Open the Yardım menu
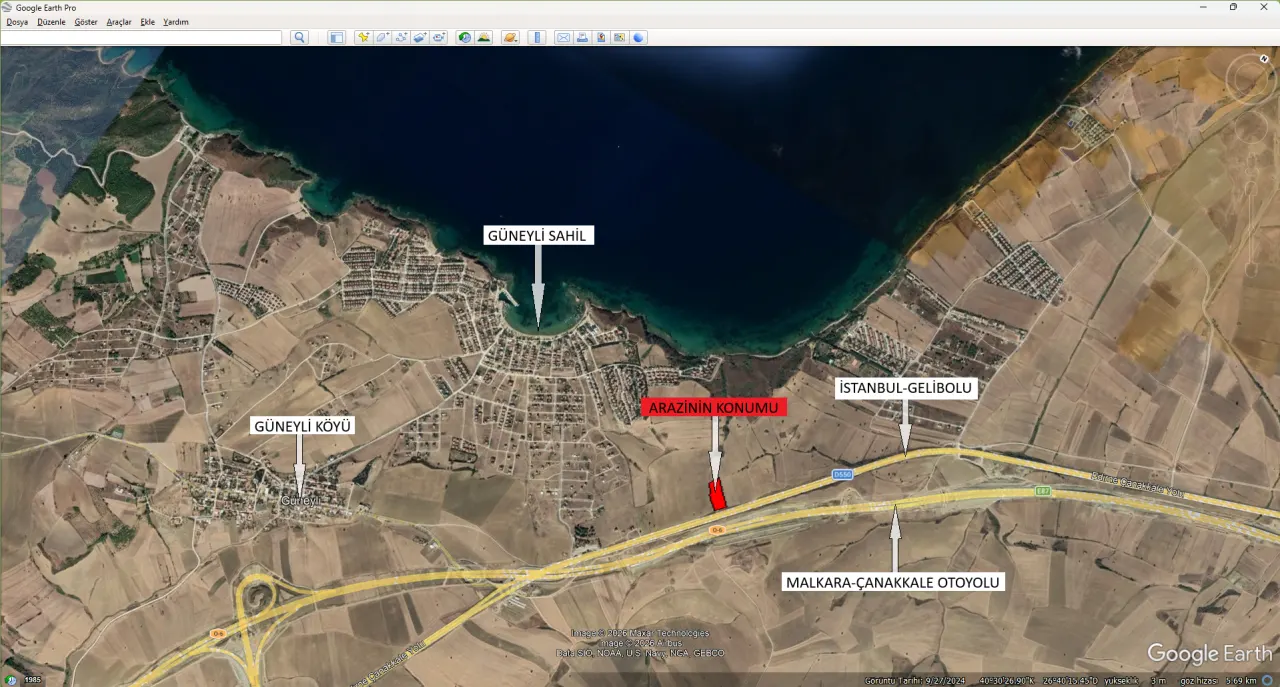 176,21
